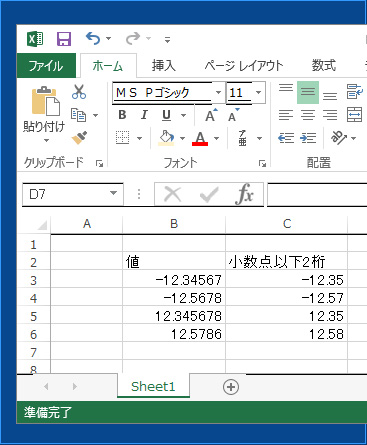Select the Format Painter brush icon
The height and width of the screenshot is (445, 367).
coord(79,137)
